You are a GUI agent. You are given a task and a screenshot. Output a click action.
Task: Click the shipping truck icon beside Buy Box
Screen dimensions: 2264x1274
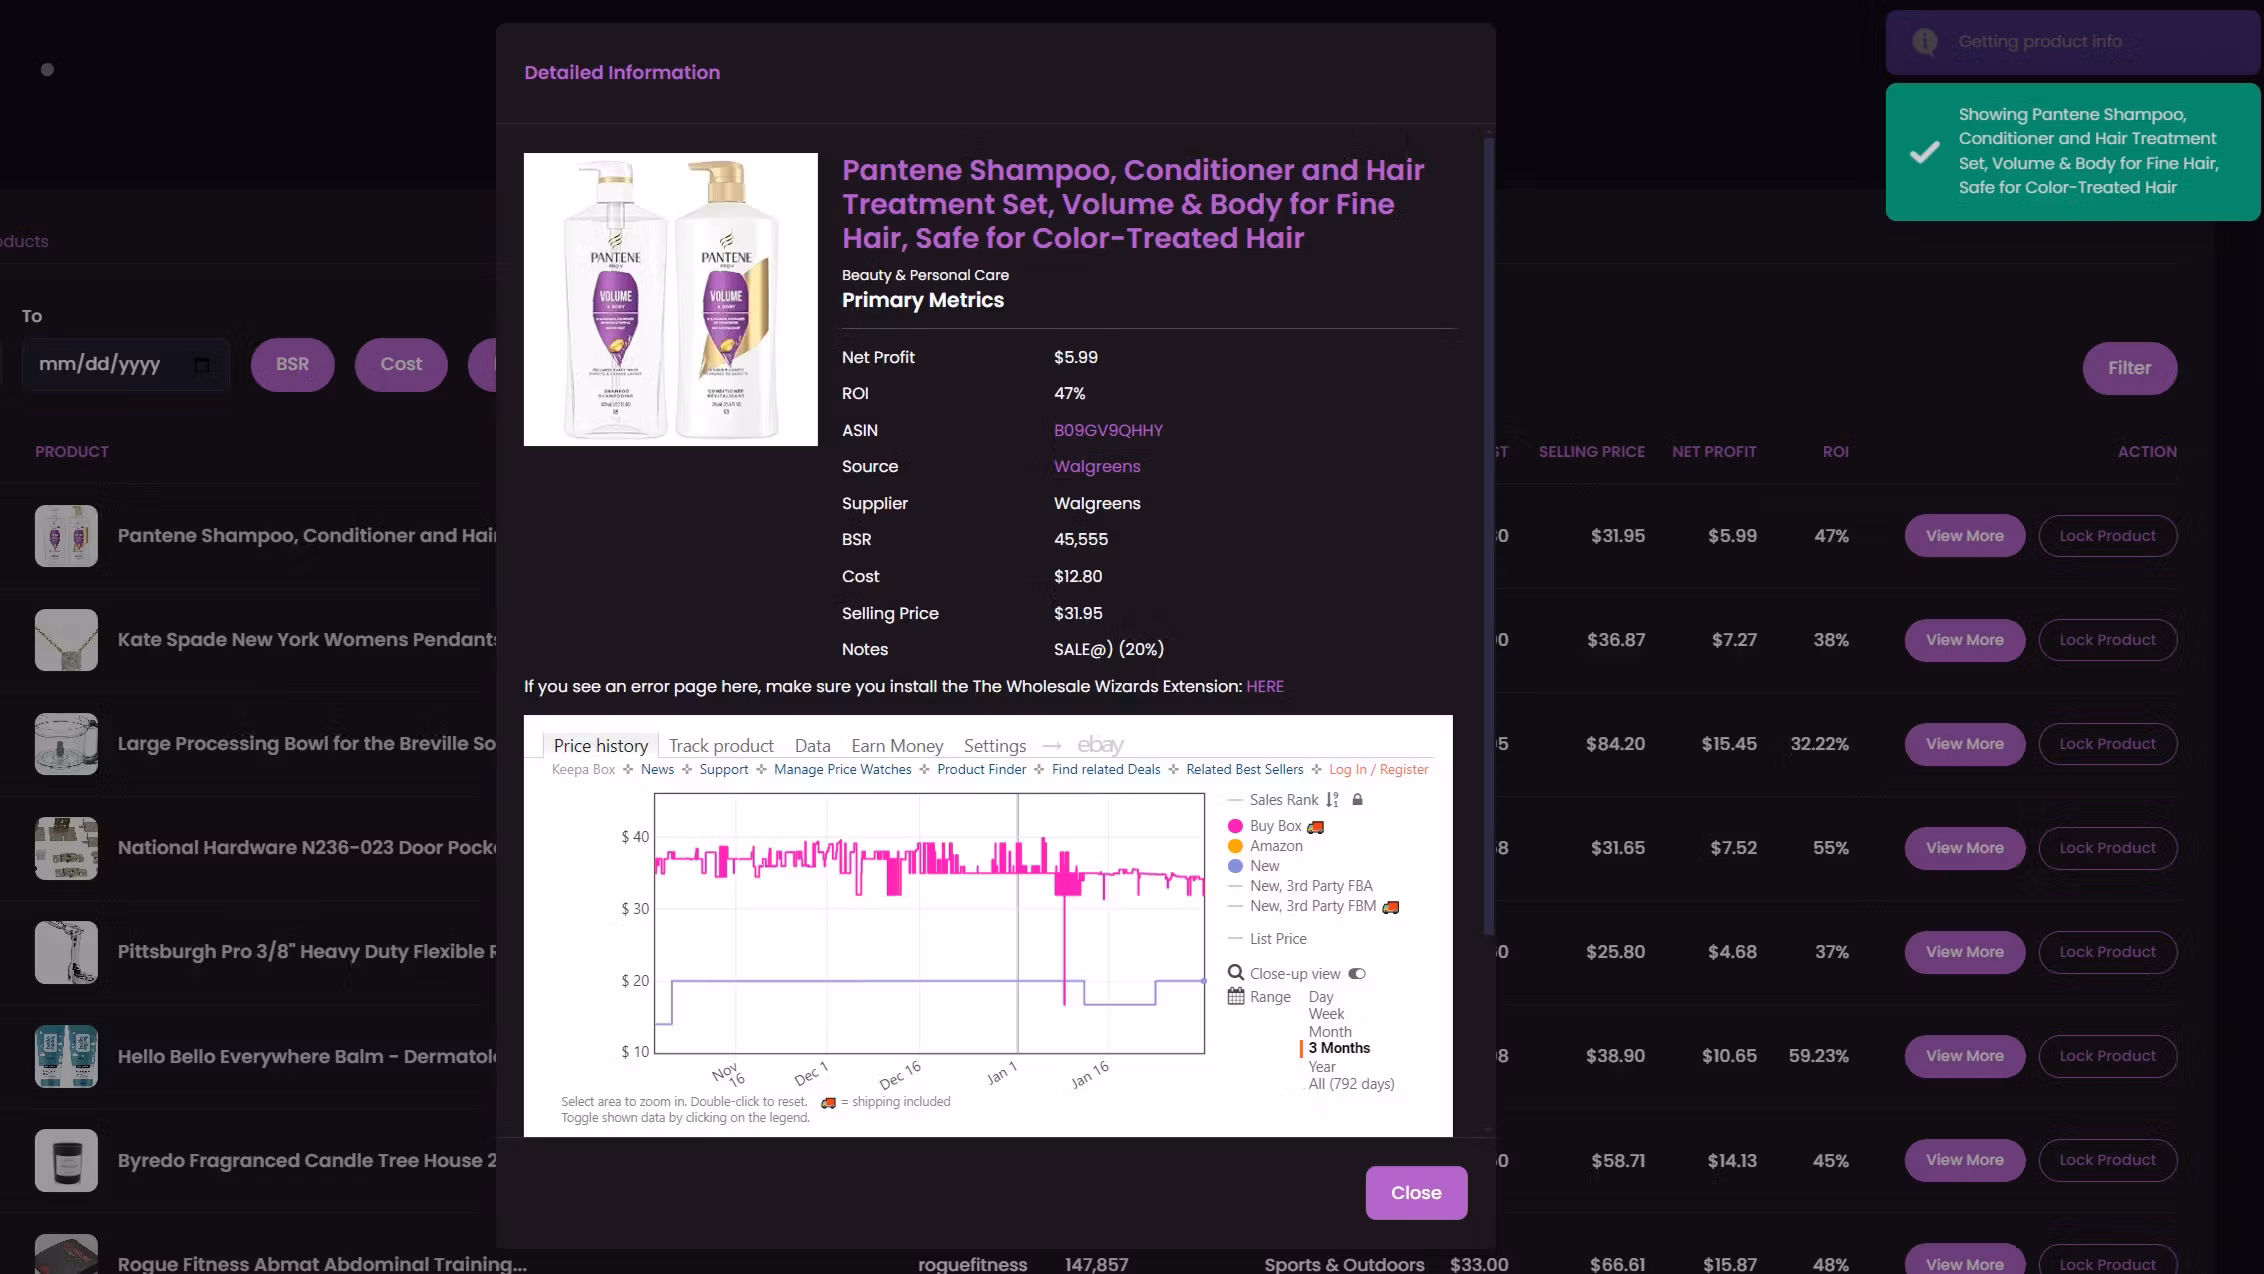pos(1316,826)
